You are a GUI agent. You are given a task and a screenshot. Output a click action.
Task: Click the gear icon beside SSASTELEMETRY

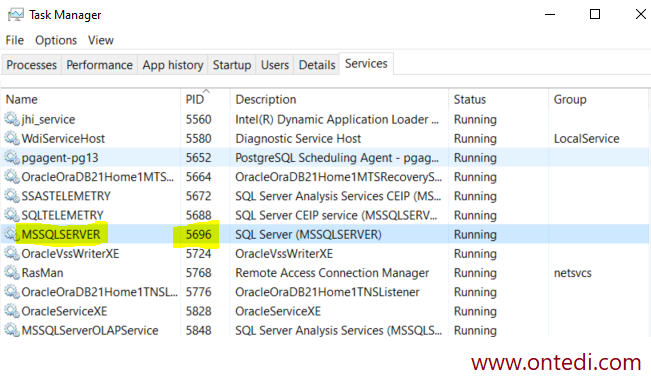pos(12,196)
